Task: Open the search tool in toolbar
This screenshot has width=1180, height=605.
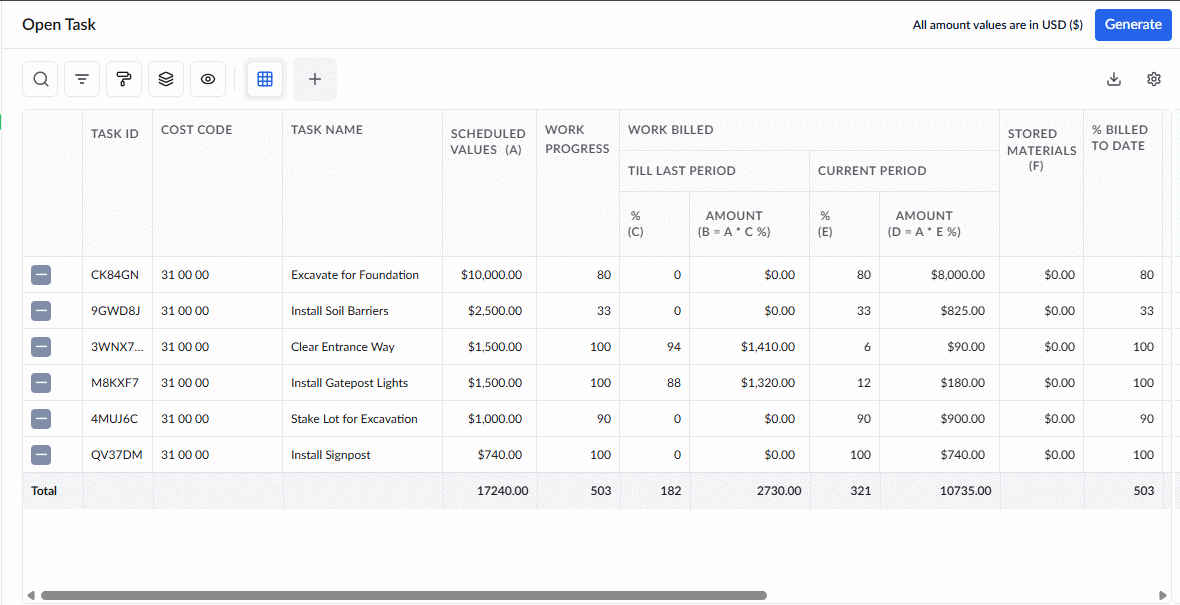Action: (x=41, y=79)
